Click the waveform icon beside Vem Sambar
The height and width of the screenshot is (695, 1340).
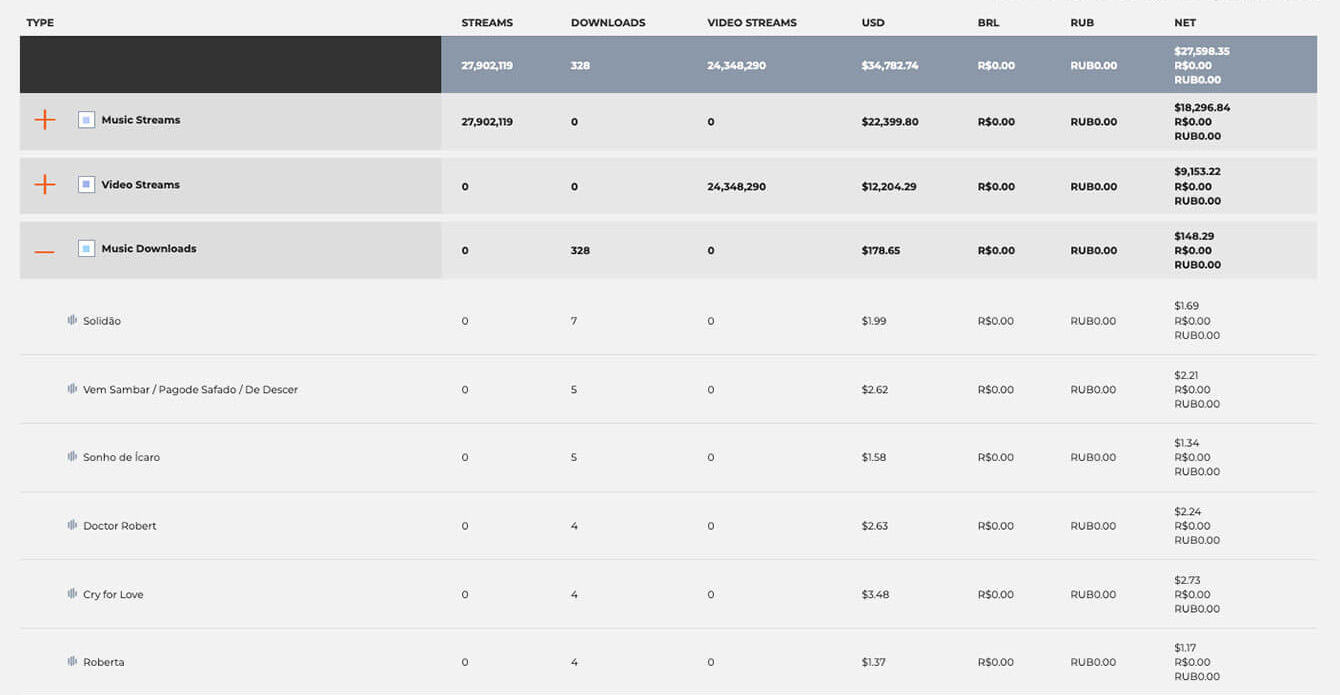72,389
